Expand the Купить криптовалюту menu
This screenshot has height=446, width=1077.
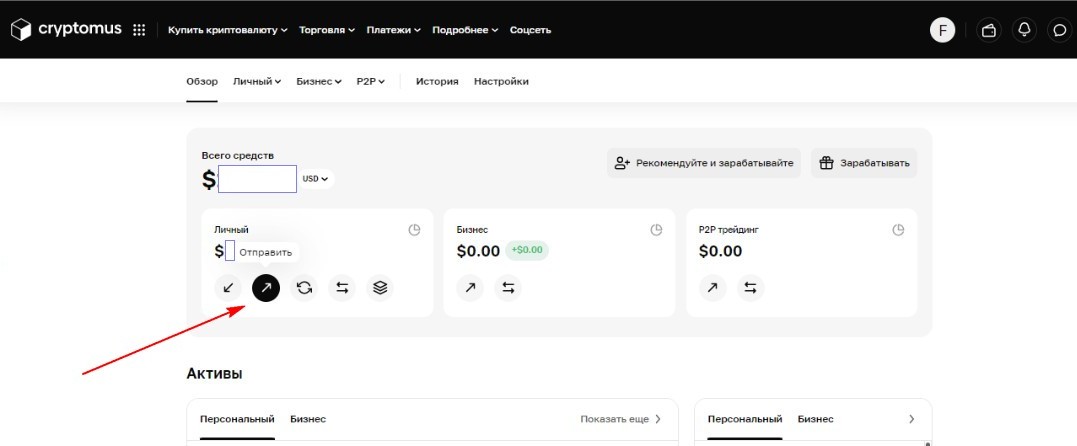(x=227, y=30)
